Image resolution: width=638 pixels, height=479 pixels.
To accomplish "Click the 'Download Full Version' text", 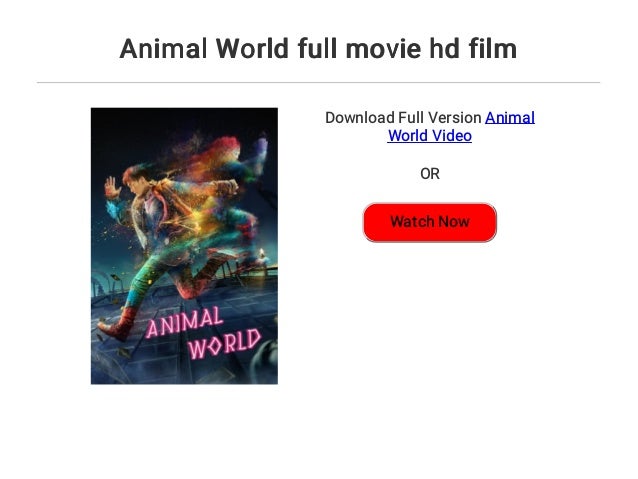I will coord(403,118).
